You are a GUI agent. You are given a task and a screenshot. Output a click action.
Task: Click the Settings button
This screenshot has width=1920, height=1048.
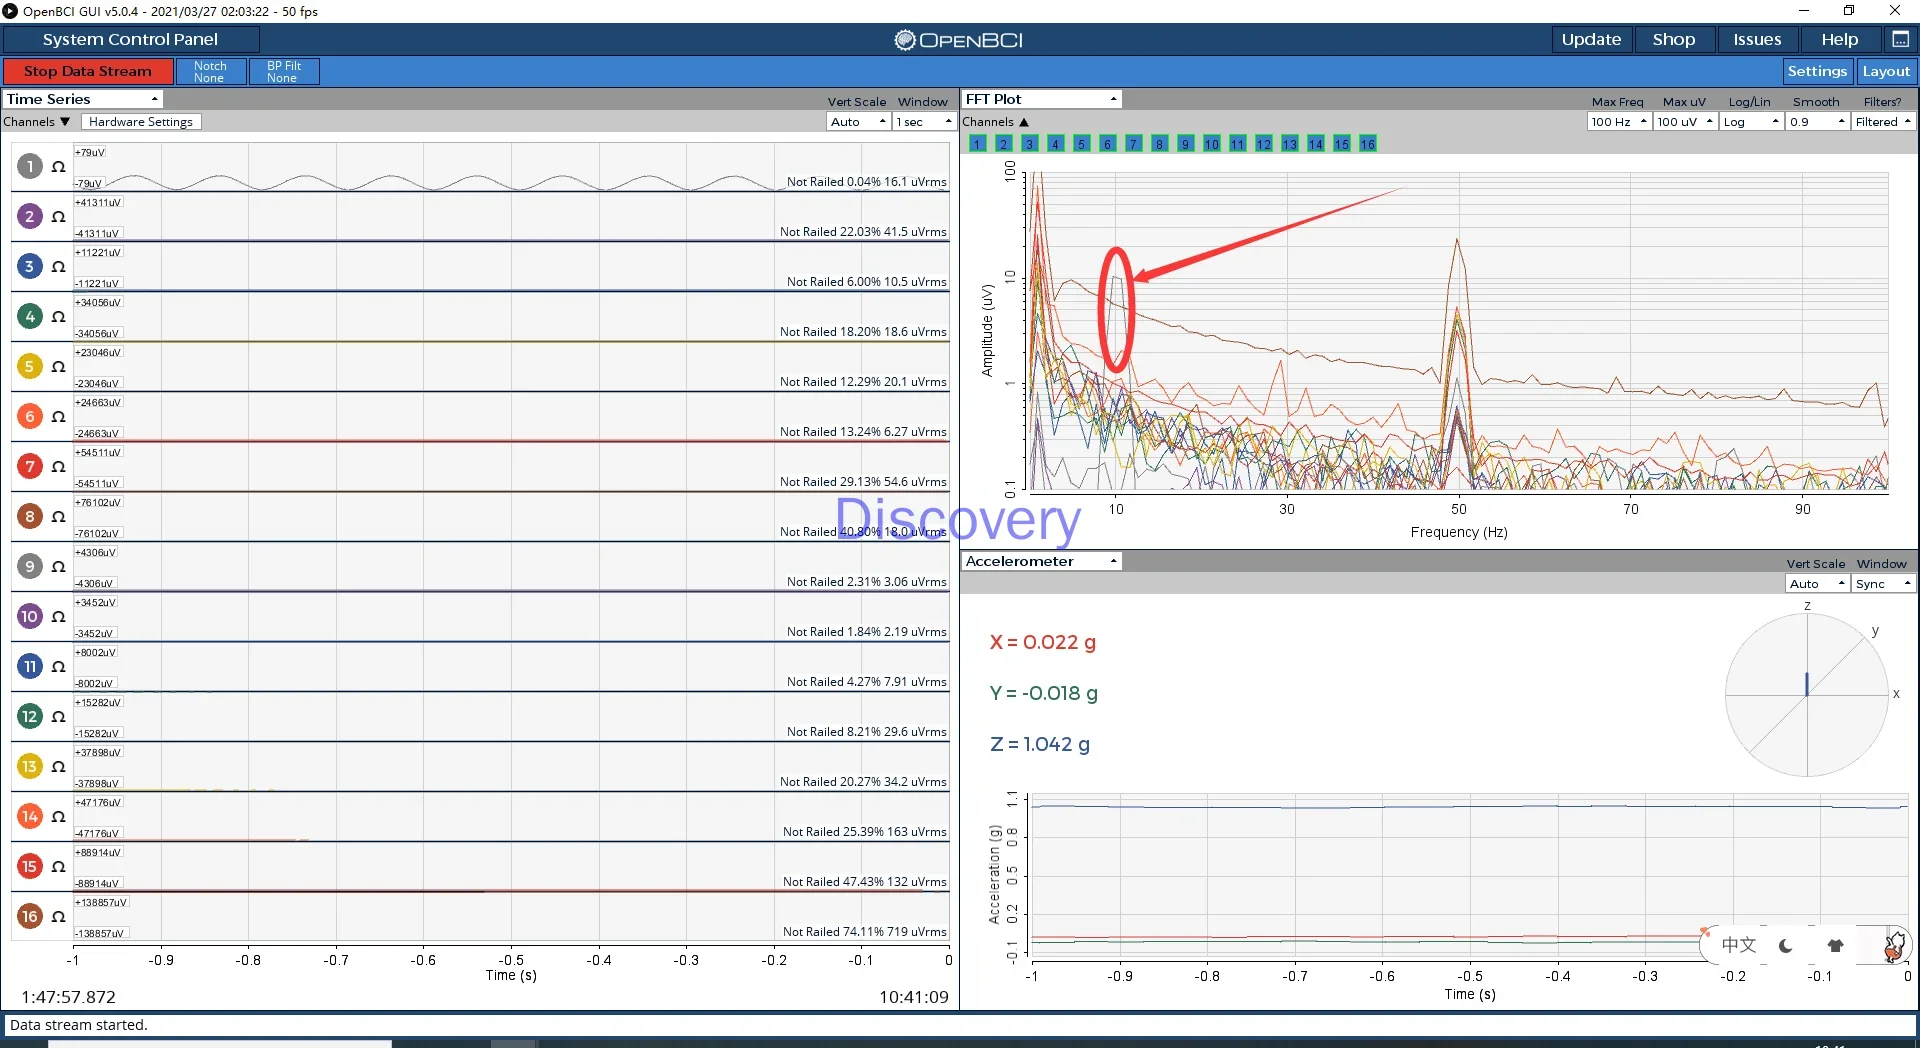[x=1817, y=71]
